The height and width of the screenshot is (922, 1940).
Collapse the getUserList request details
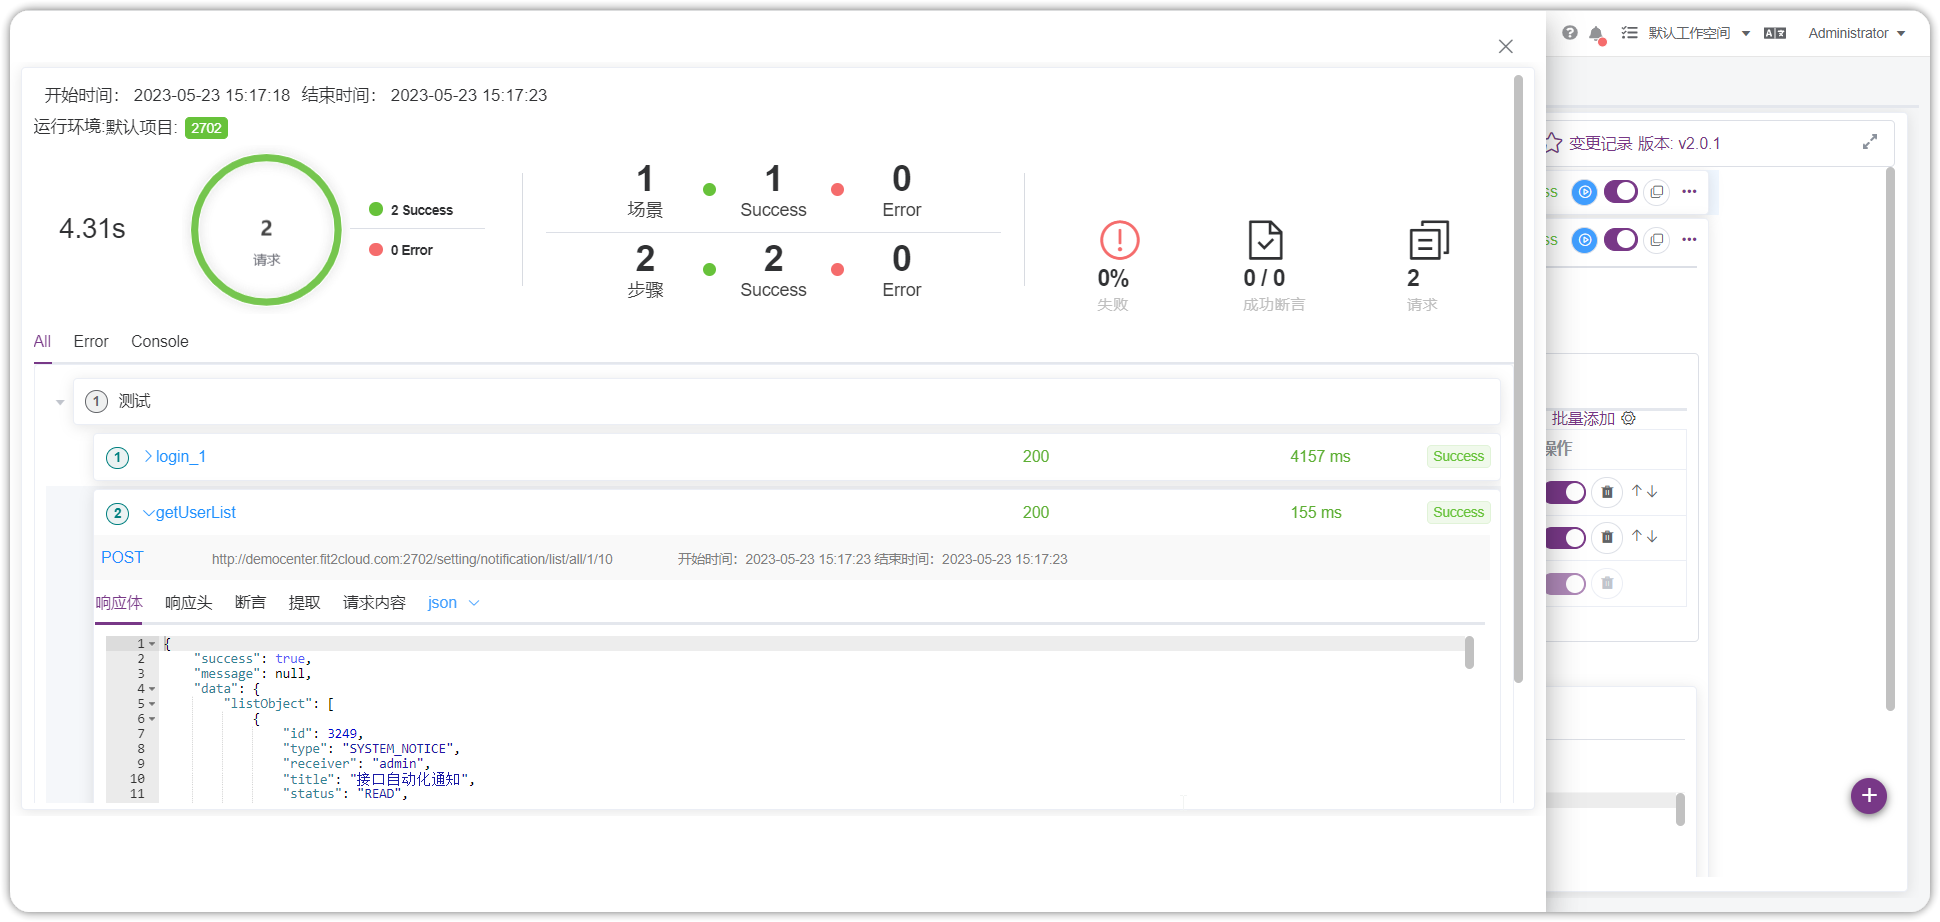coord(148,513)
